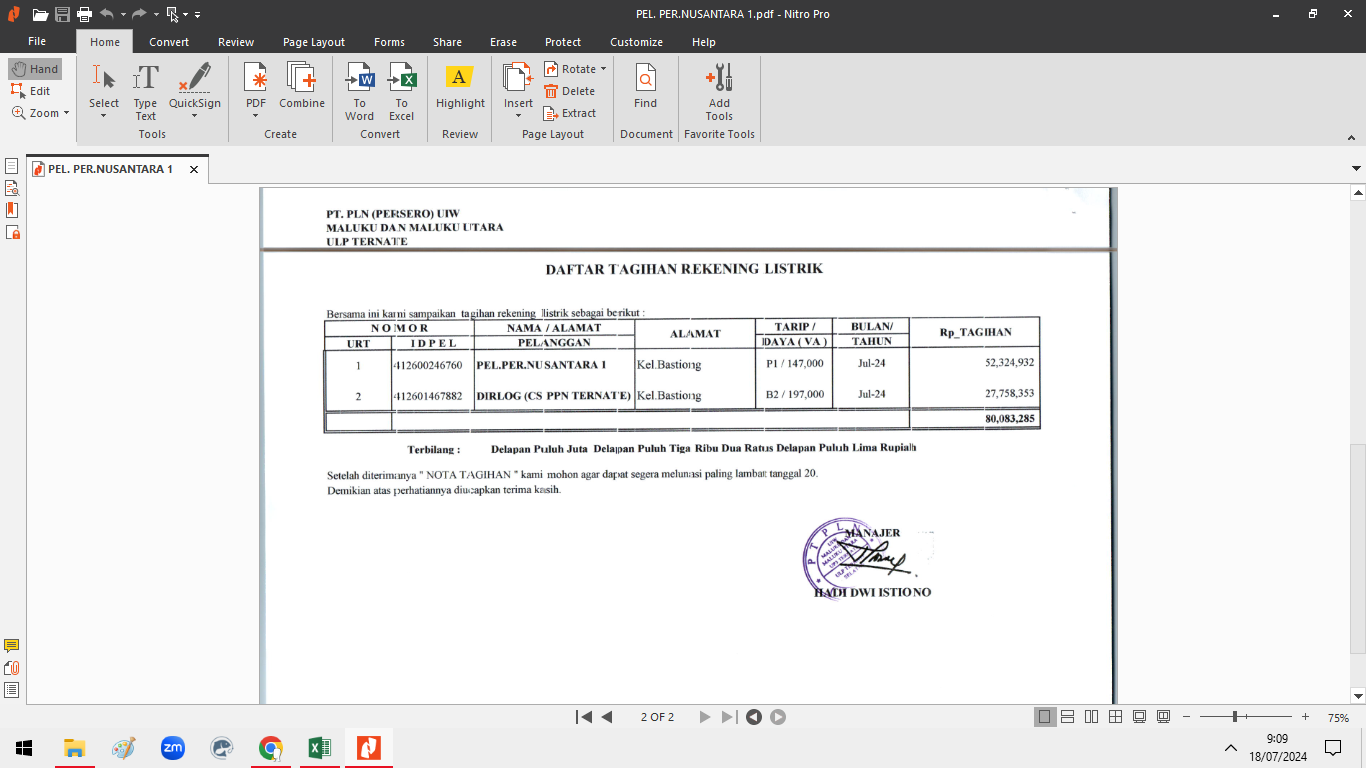Click the Print icon in quick access toolbar
The width and height of the screenshot is (1366, 768).
point(84,14)
